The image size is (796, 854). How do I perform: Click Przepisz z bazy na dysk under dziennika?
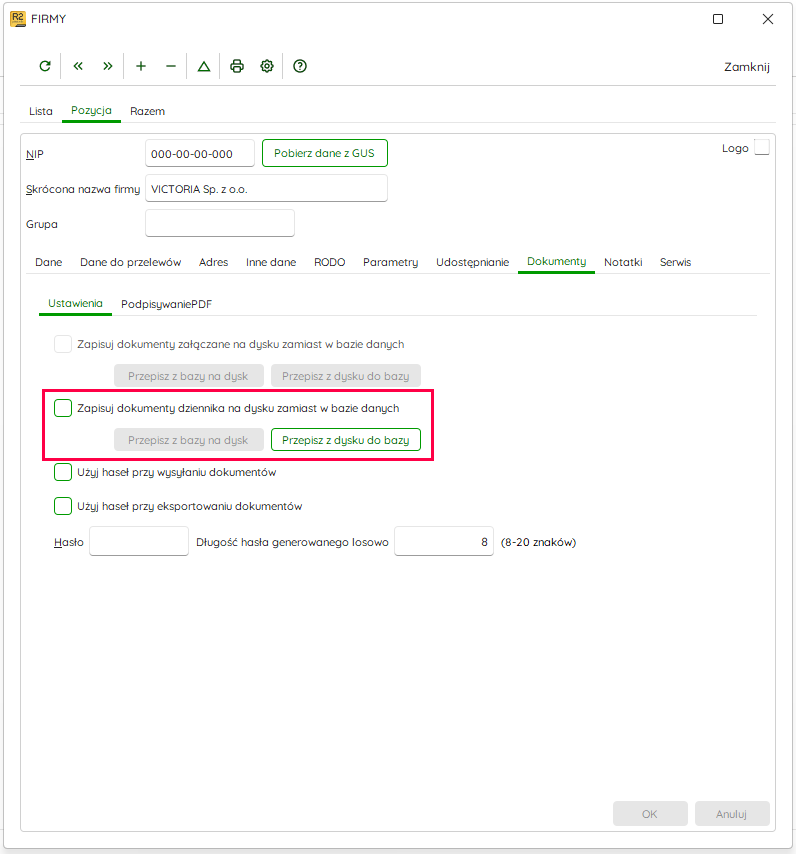tap(188, 440)
